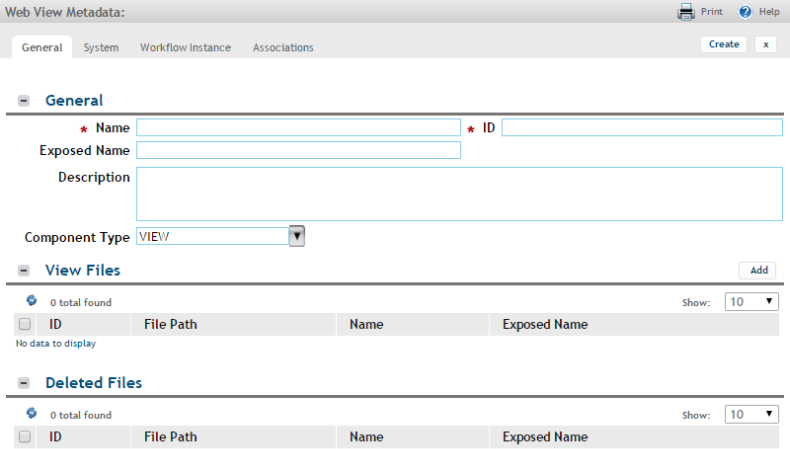Image resolution: width=790 pixels, height=449 pixels.
Task: Focus the Name input field
Action: 298,127
